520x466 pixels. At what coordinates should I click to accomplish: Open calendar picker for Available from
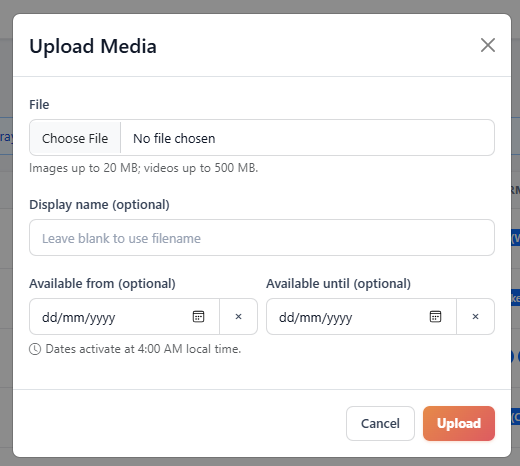[x=198, y=317]
